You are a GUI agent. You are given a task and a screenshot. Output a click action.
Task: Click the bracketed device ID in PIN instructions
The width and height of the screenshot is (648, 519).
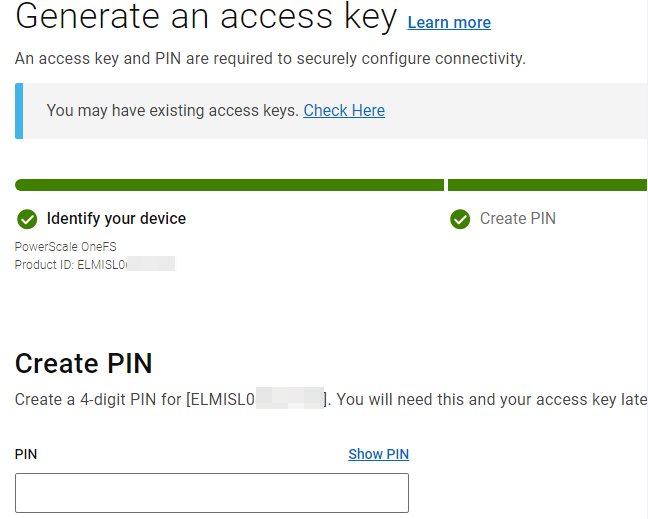[x=257, y=400]
